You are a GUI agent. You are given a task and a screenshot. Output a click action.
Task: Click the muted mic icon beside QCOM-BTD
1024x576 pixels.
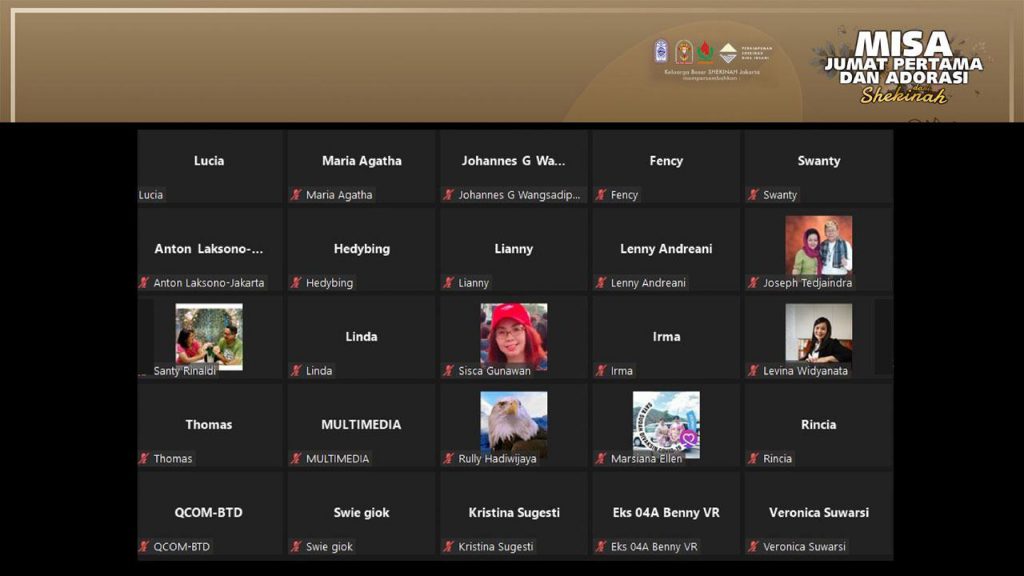[144, 547]
